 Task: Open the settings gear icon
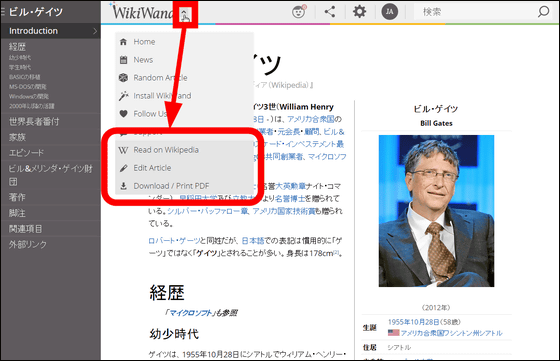click(x=359, y=12)
